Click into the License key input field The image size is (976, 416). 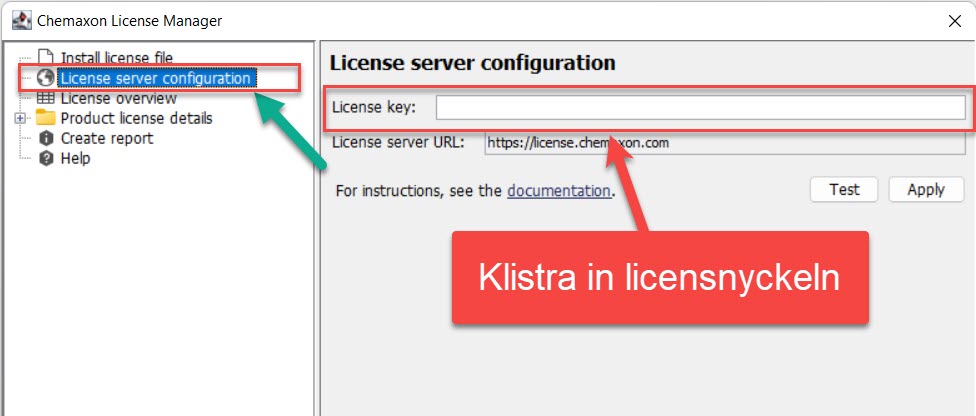click(x=700, y=108)
